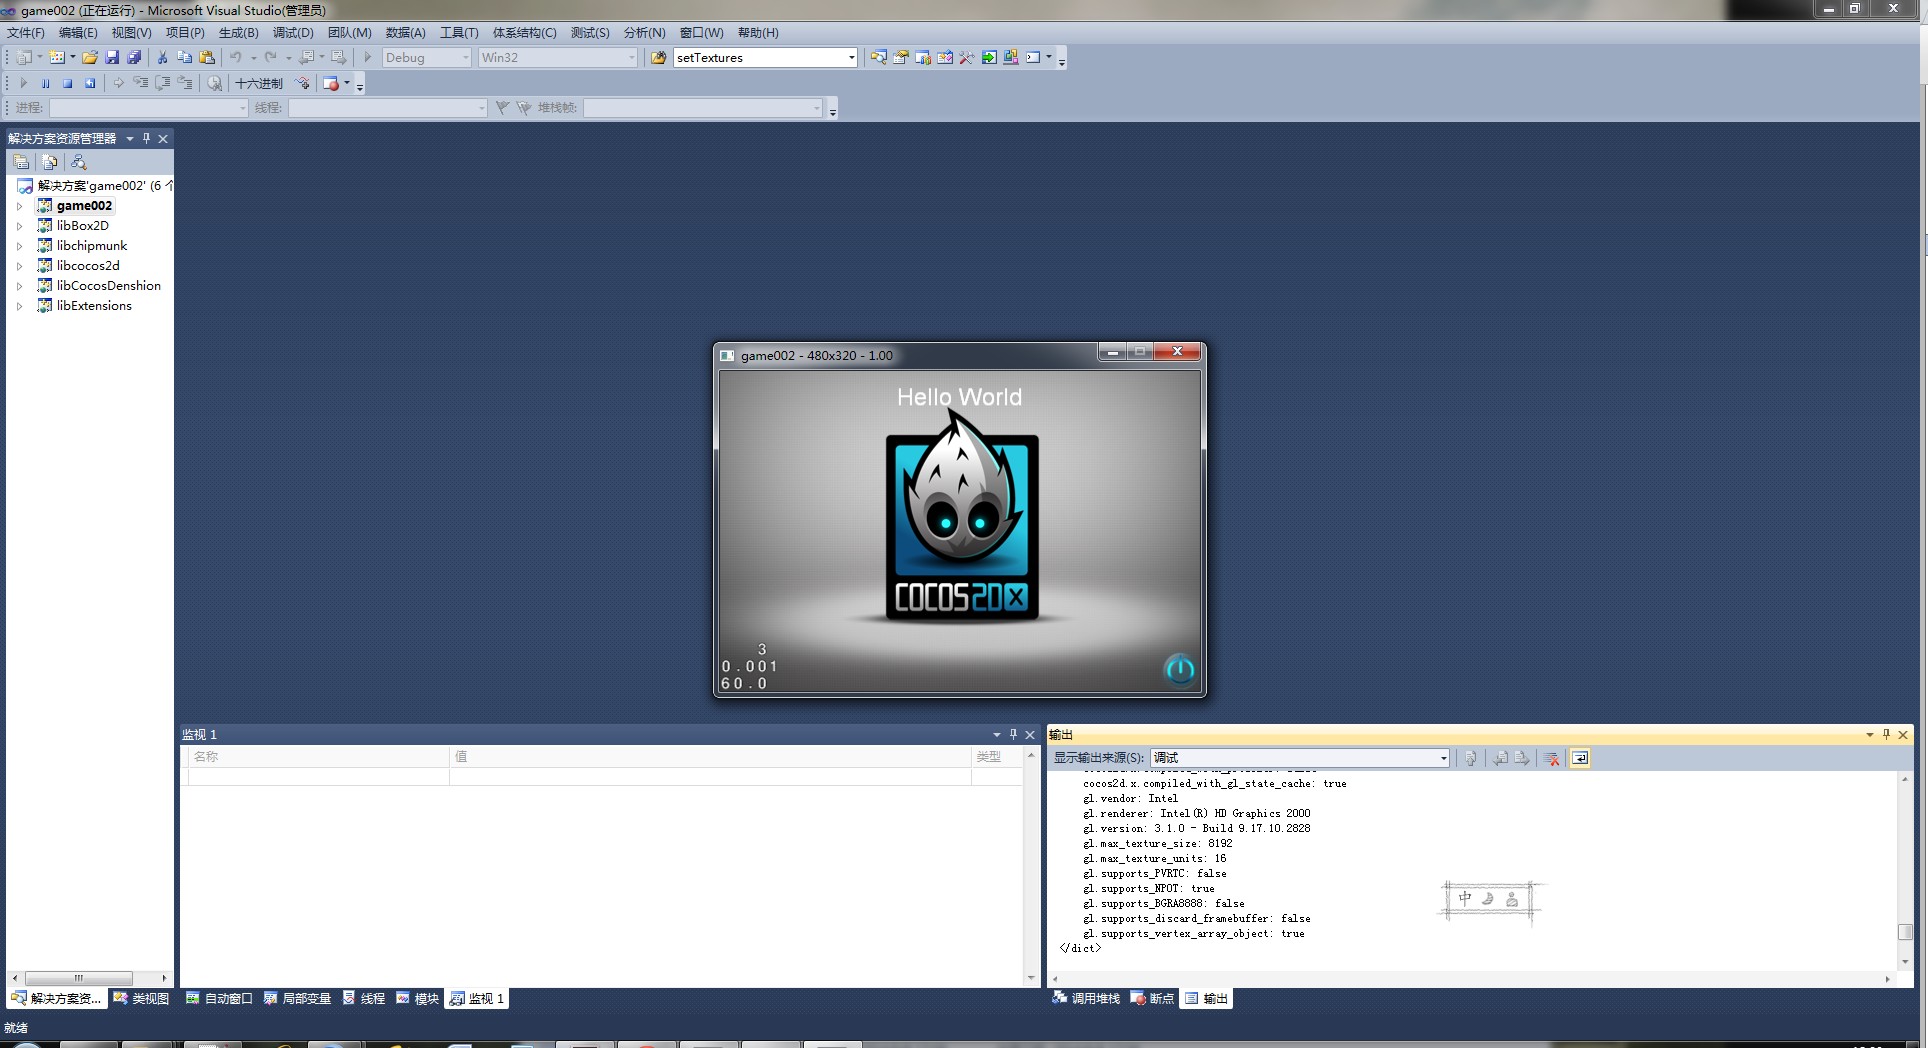Switch to the 局部变量 tab

point(297,998)
